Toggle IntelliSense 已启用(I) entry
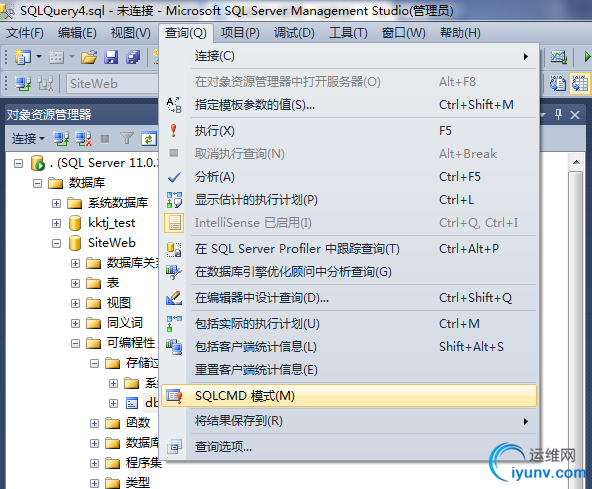Image resolution: width=592 pixels, height=489 pixels. coord(349,223)
